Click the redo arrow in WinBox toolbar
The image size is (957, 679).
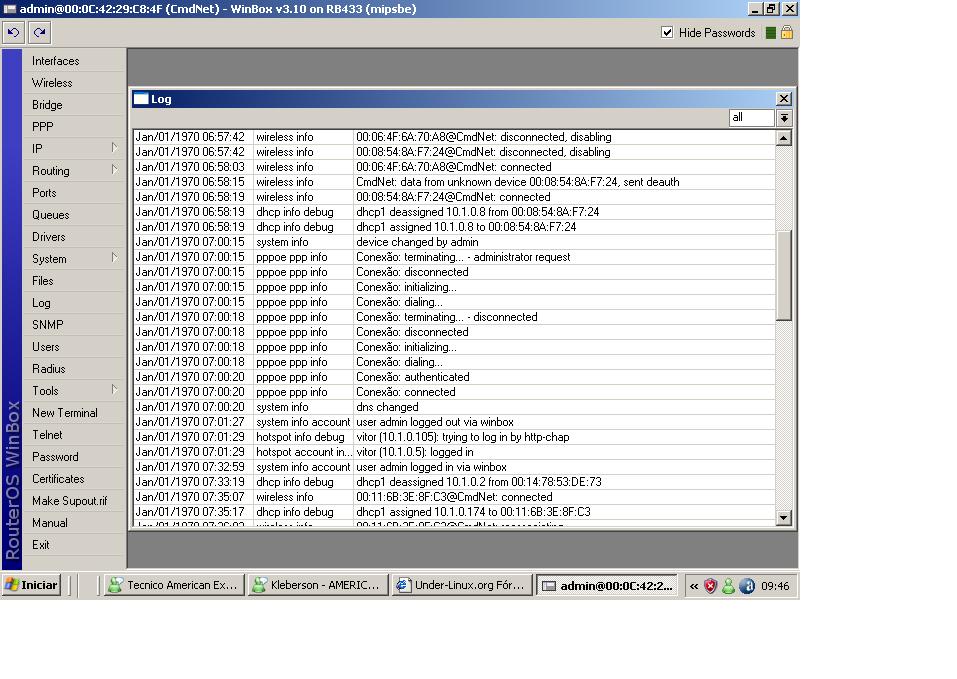(x=40, y=32)
